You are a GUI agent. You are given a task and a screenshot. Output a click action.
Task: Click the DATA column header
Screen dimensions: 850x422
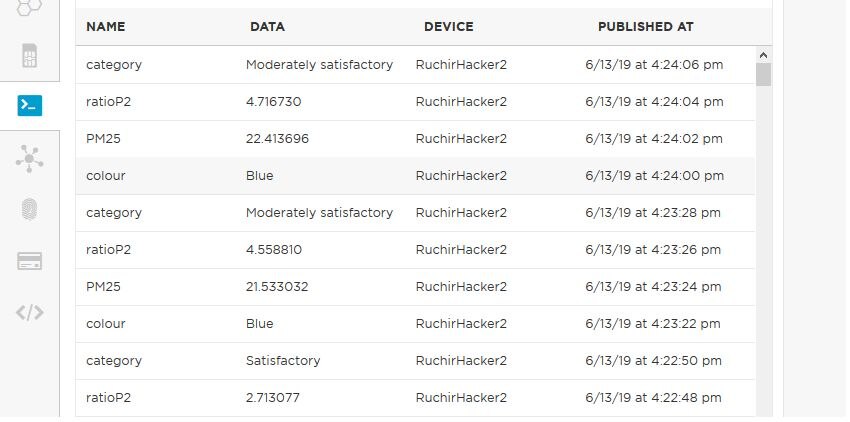coord(267,27)
